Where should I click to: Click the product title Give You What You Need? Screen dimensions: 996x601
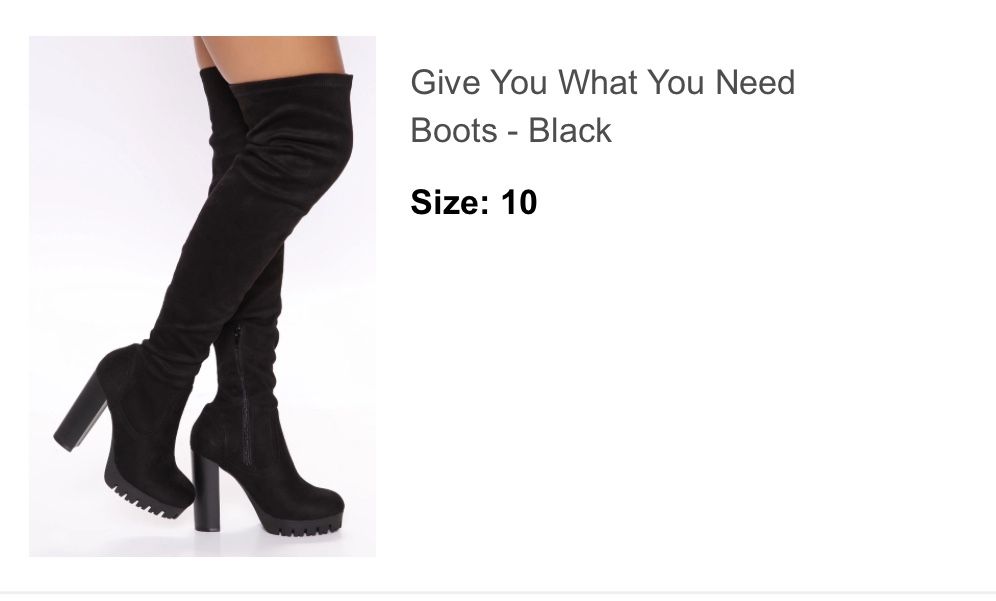(602, 83)
